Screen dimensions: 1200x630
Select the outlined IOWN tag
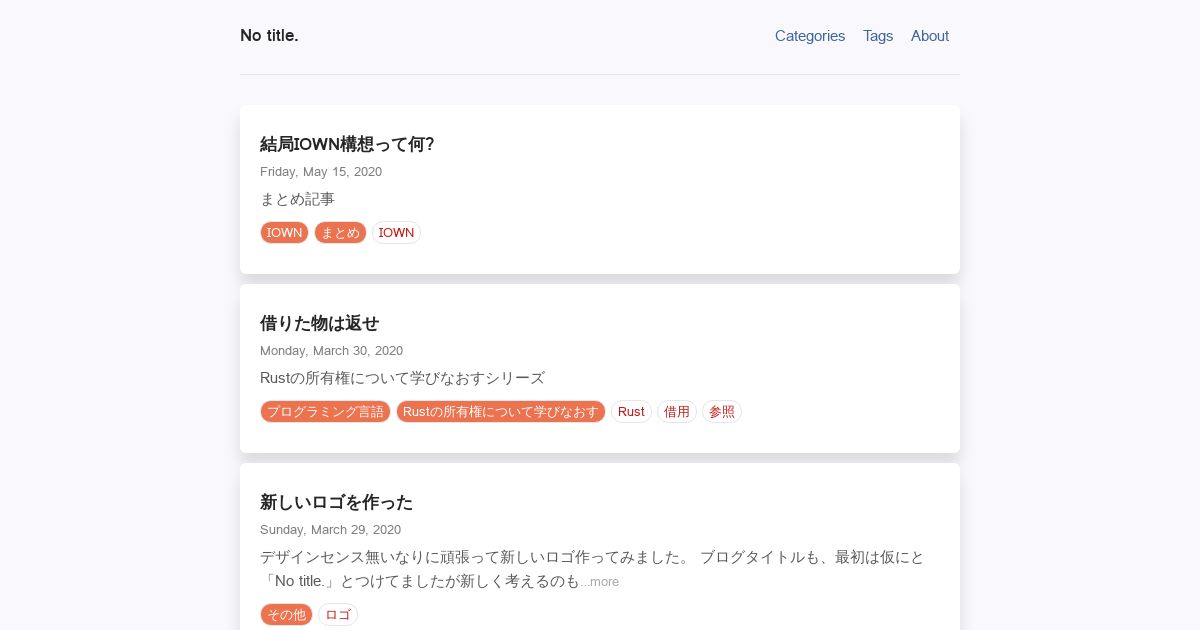coord(396,233)
